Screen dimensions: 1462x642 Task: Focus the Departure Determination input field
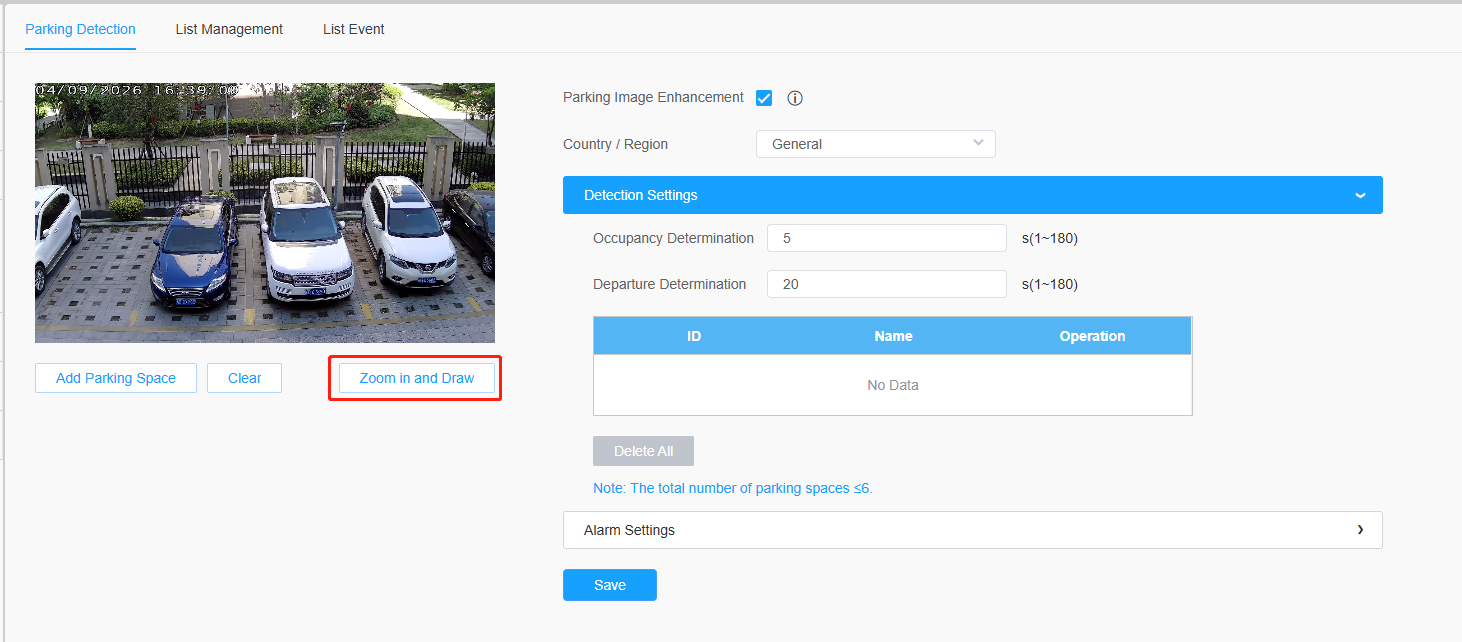pos(887,284)
